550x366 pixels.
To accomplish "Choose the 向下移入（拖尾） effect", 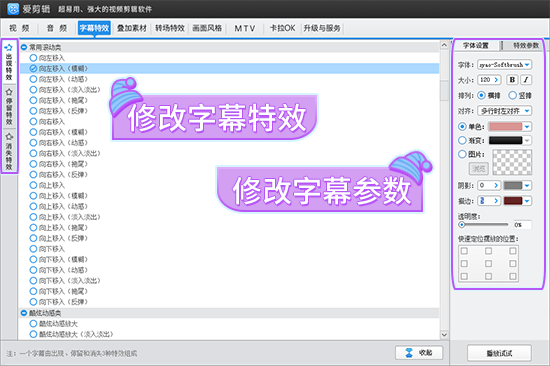I will (59, 291).
